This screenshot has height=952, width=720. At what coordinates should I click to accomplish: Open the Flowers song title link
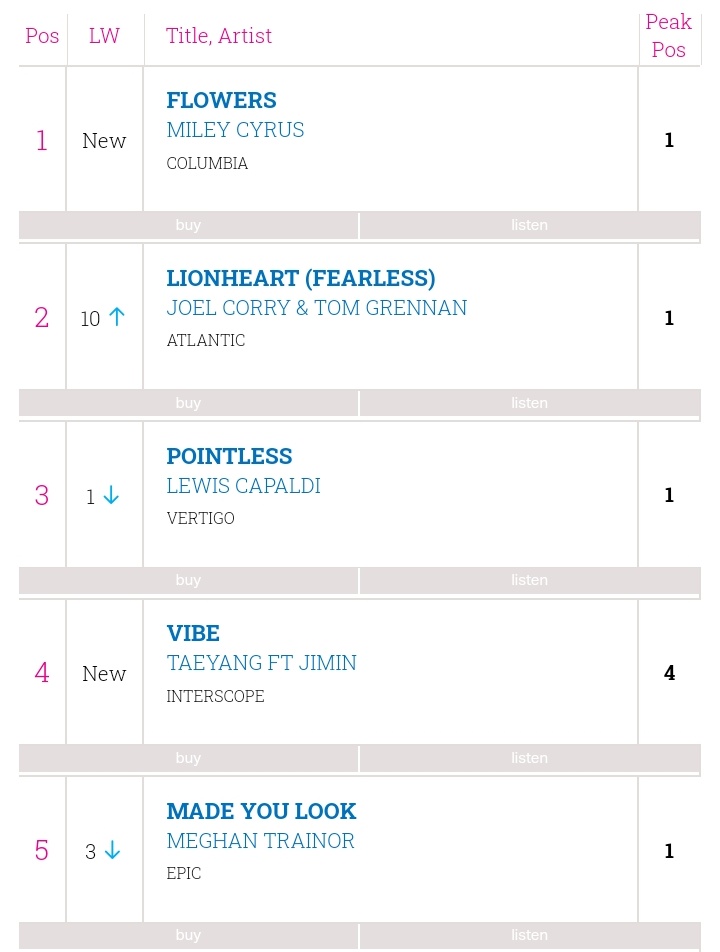222,100
